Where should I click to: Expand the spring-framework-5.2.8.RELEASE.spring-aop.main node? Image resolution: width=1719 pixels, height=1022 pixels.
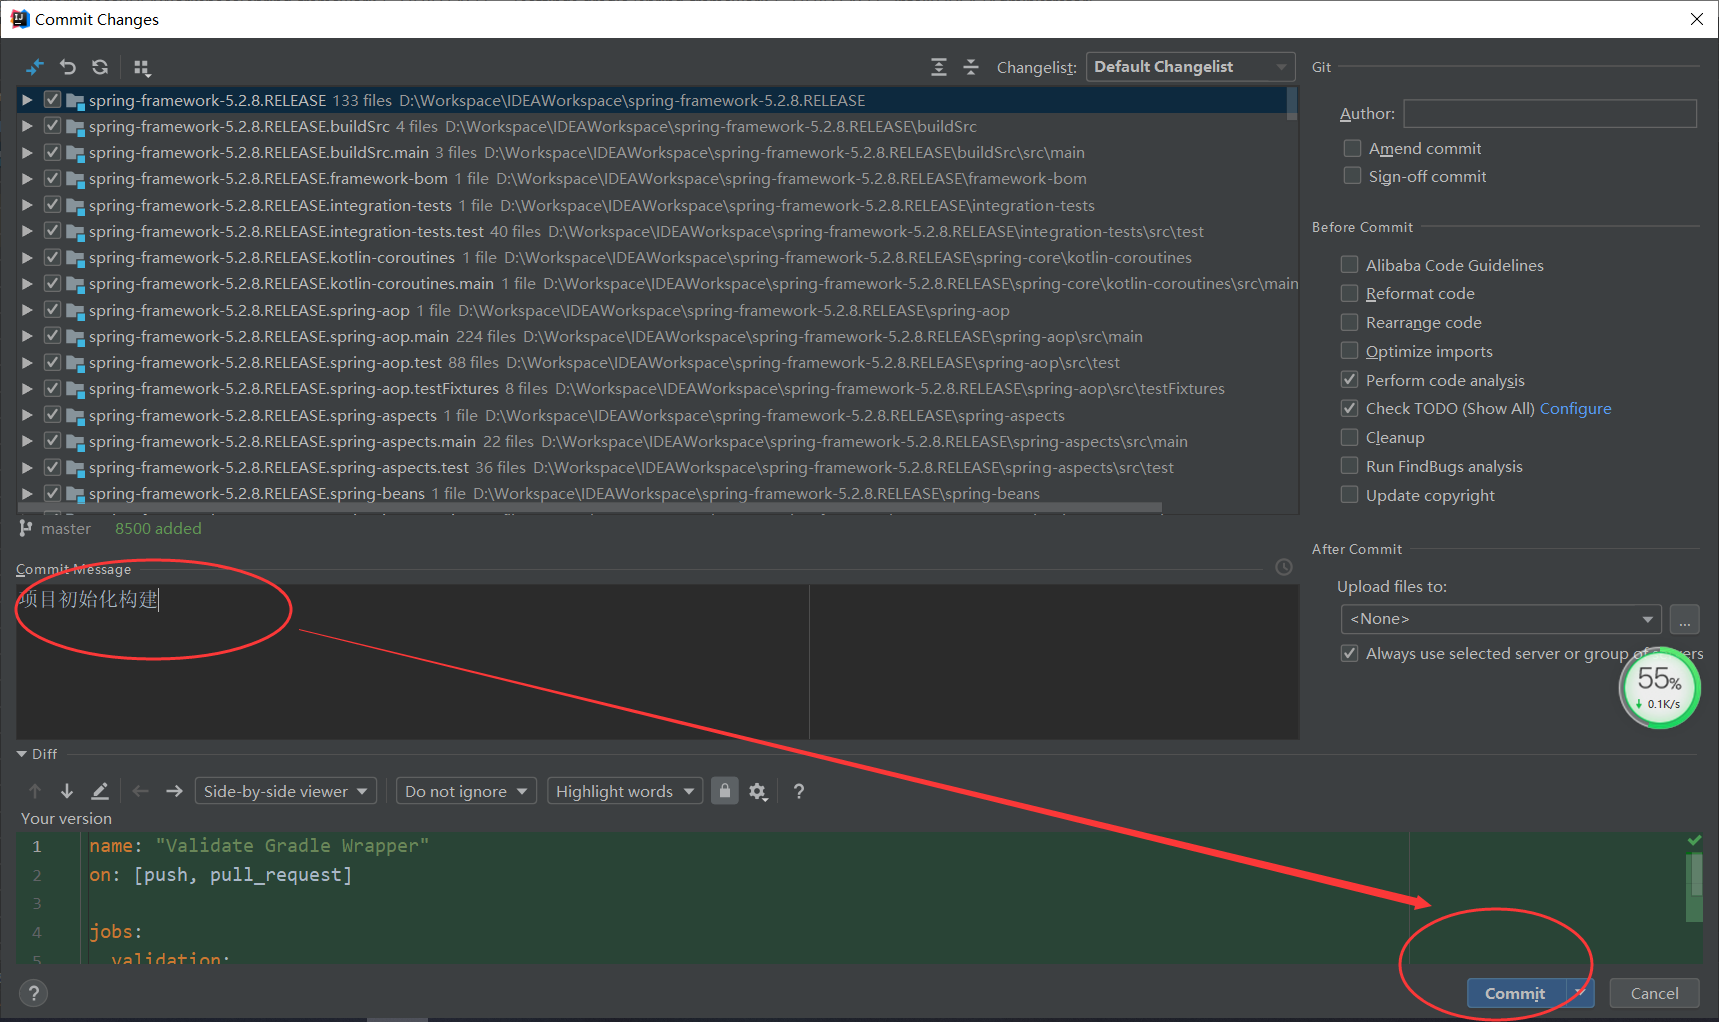pos(27,336)
